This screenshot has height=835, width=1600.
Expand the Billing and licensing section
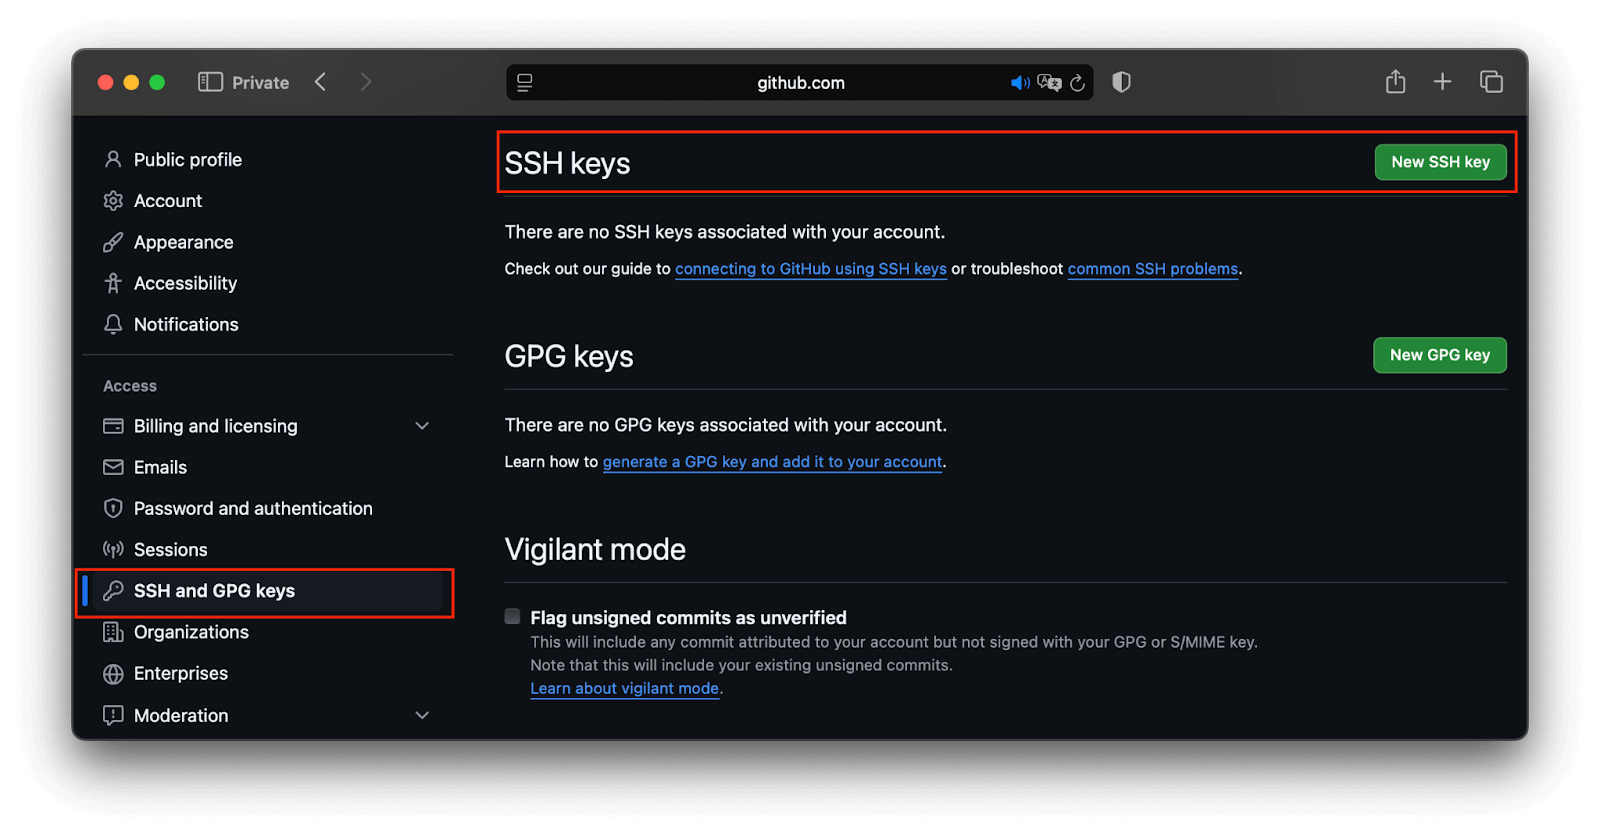coord(422,425)
